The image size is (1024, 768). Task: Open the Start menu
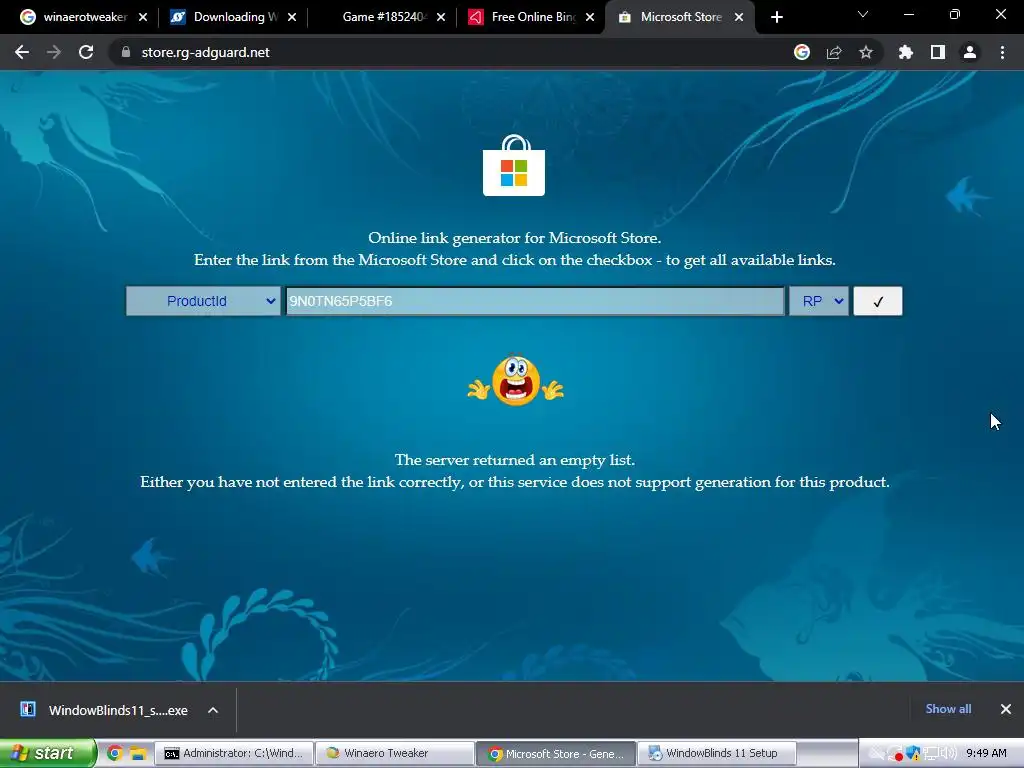pos(48,753)
